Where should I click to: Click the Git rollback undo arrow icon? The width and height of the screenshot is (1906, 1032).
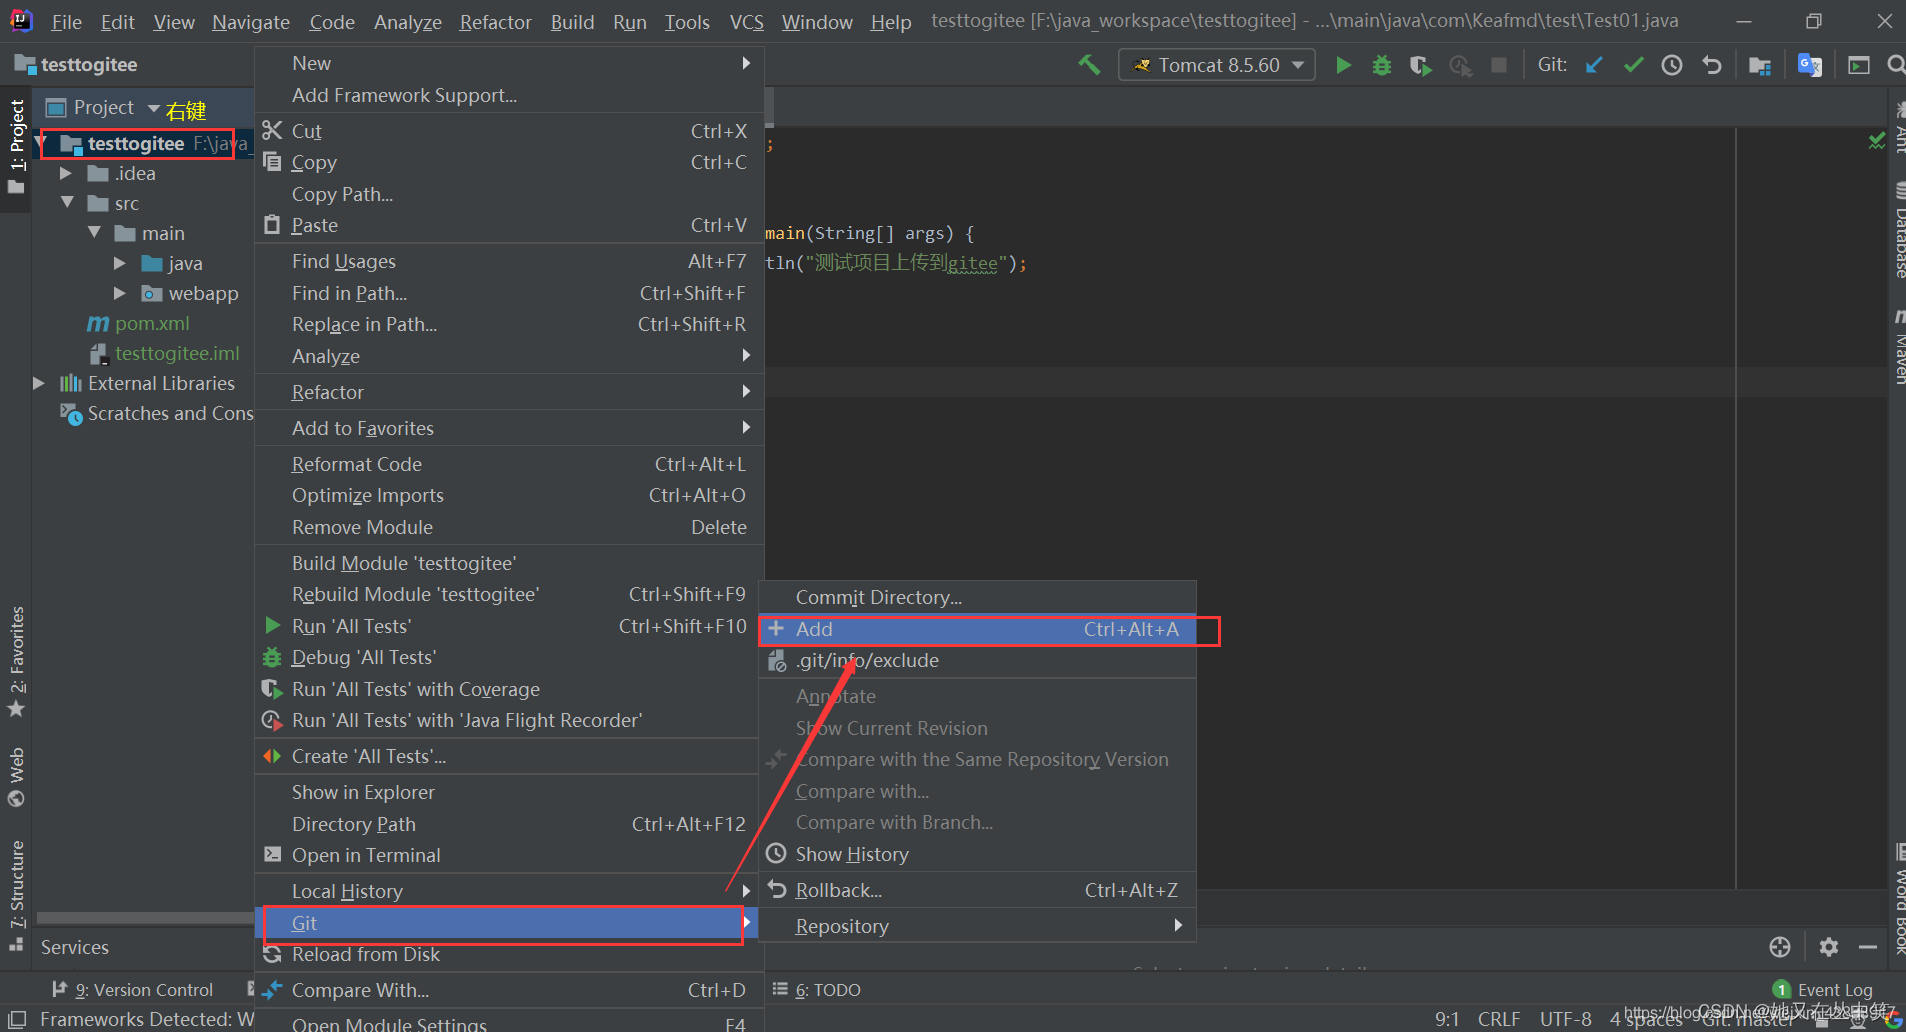click(x=1712, y=65)
